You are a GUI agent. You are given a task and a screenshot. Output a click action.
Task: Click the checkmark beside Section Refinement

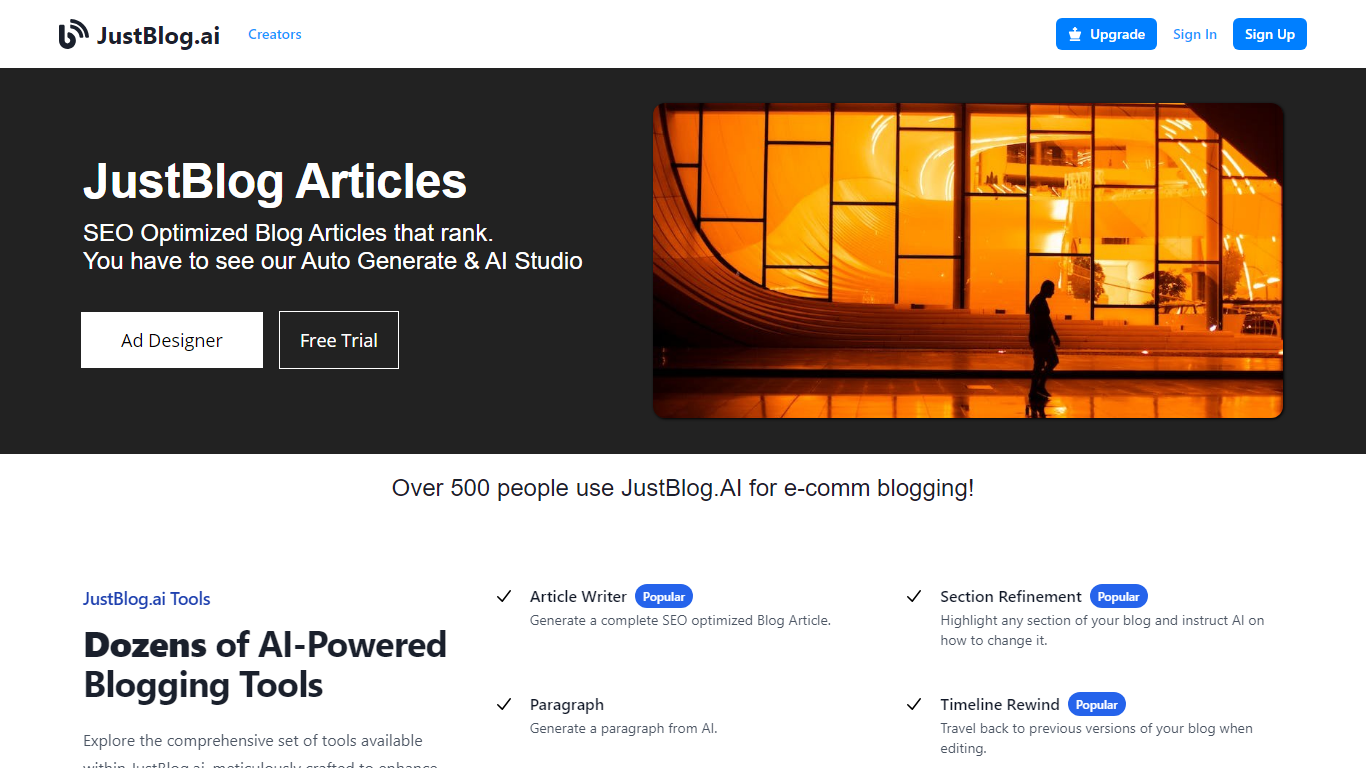pyautogui.click(x=914, y=597)
